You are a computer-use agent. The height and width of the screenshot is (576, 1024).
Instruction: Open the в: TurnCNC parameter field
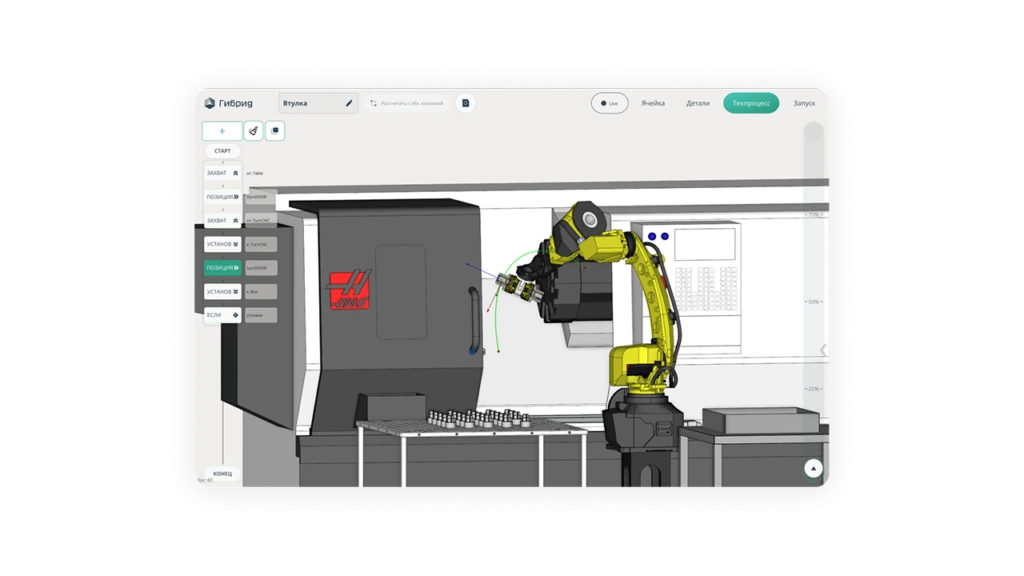pos(261,244)
